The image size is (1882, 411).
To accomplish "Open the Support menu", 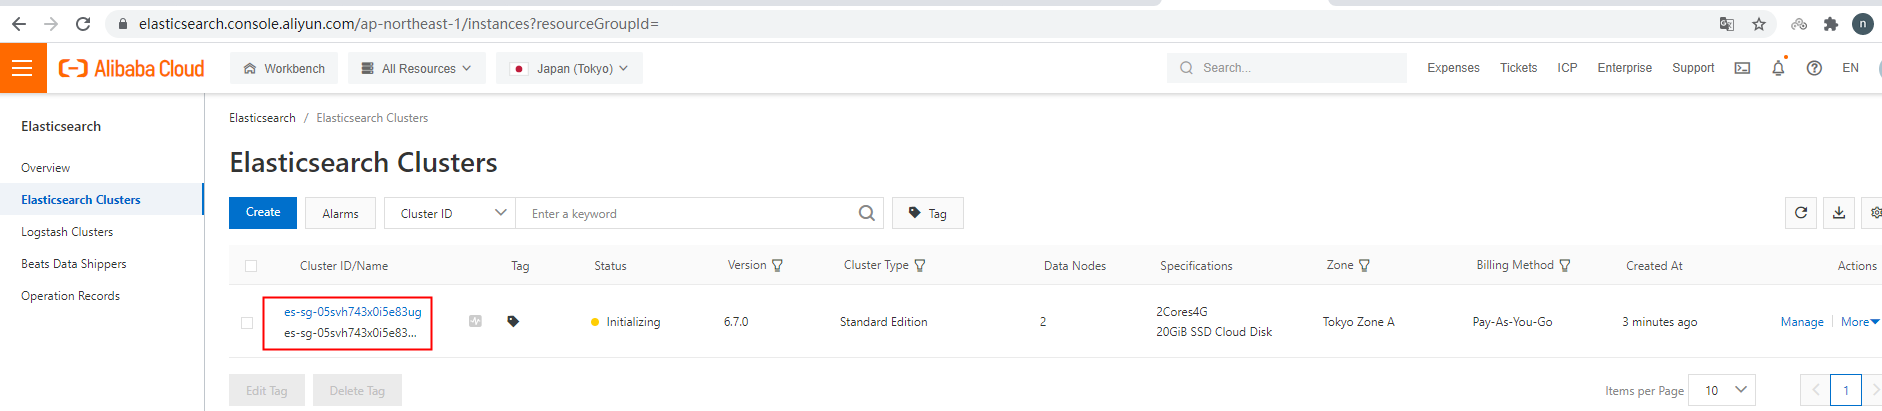I will click(x=1693, y=68).
